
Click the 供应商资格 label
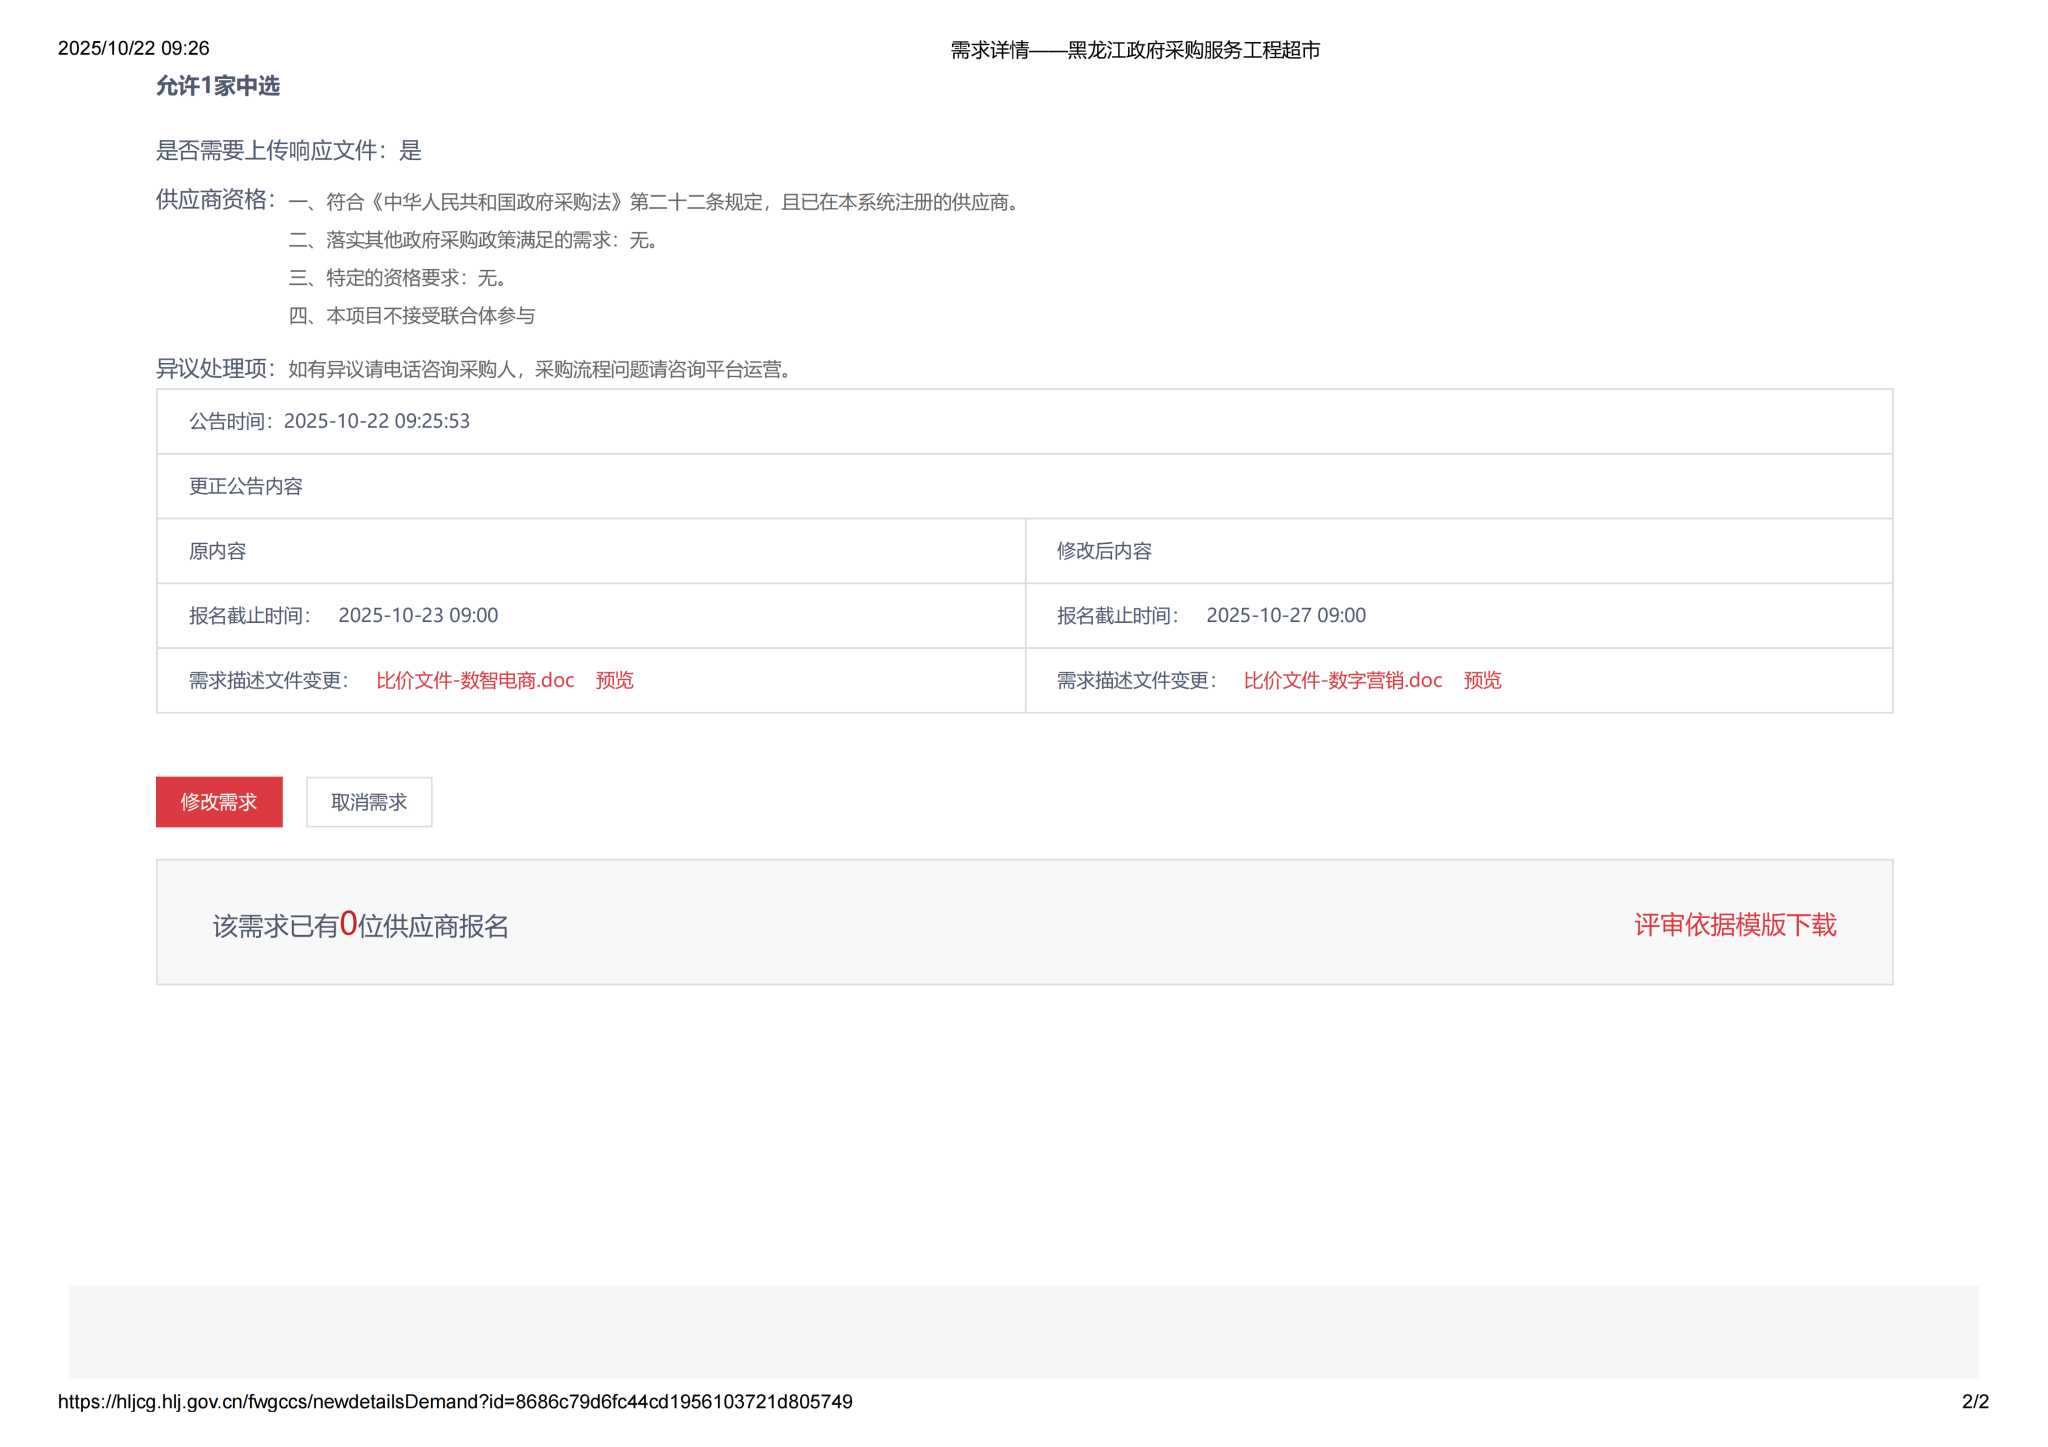[214, 200]
